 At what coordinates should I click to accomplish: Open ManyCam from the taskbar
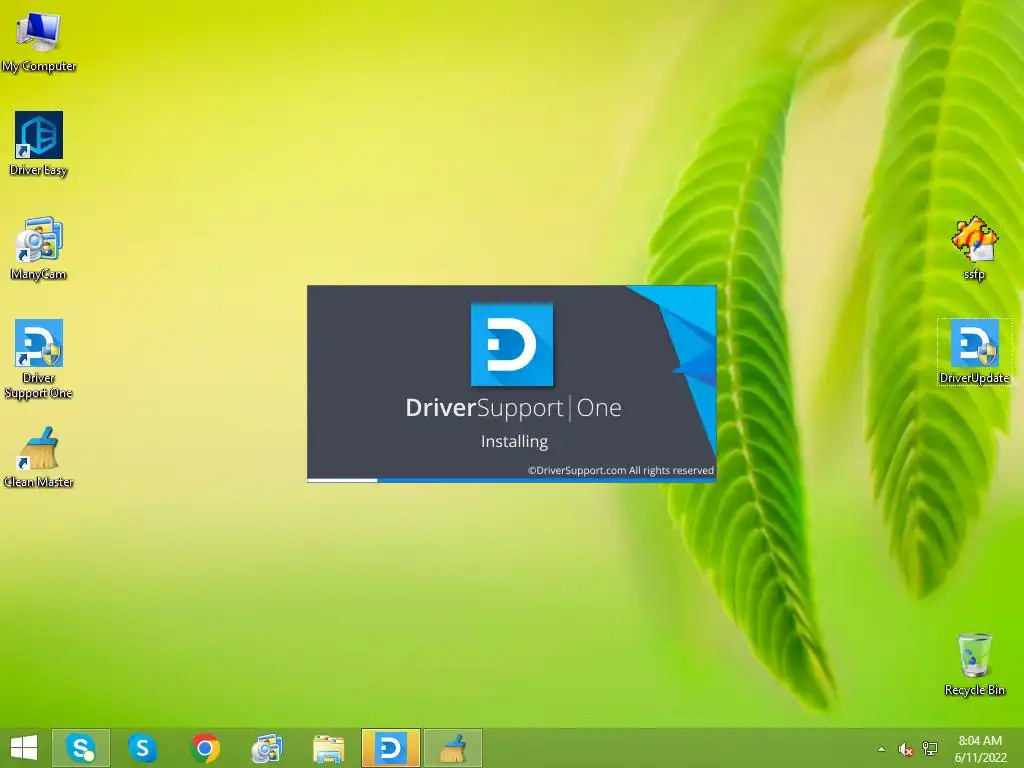coord(266,748)
